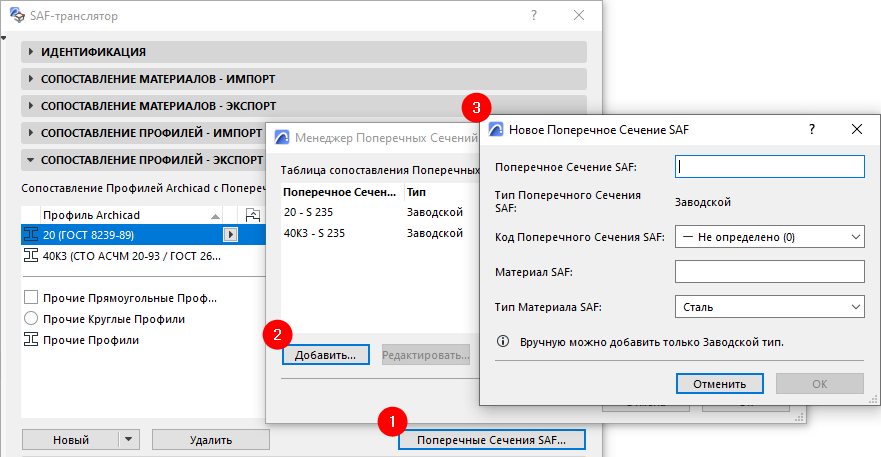The image size is (881, 457).
Task: Open arrow button on the 20 (ГОСТ 8239-89) row
Action: tap(230, 234)
